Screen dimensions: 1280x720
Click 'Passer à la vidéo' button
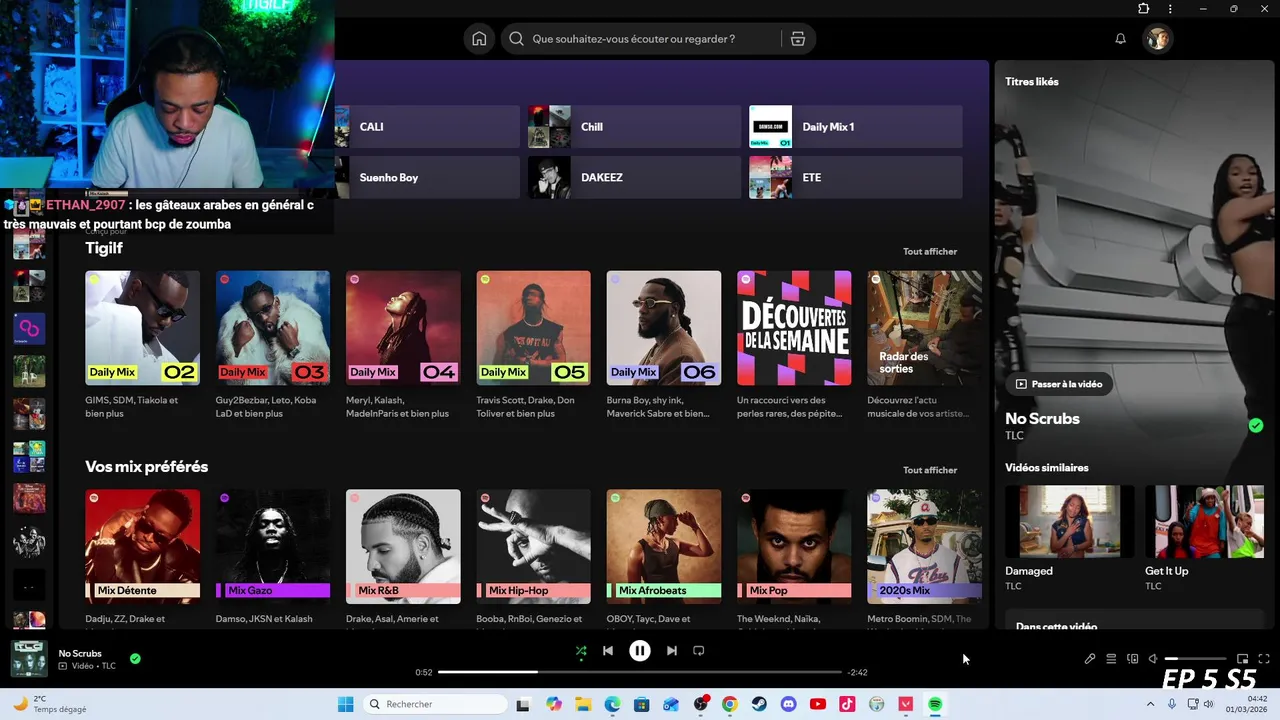pyautogui.click(x=1059, y=384)
